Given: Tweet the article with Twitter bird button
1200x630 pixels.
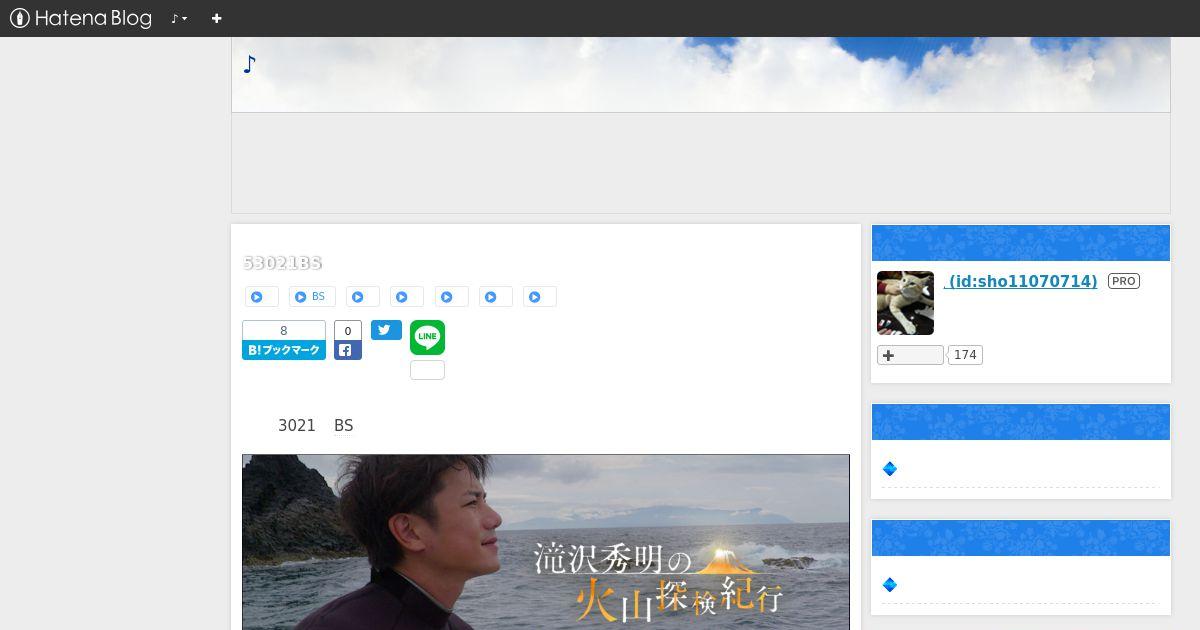Looking at the screenshot, I should tap(386, 330).
